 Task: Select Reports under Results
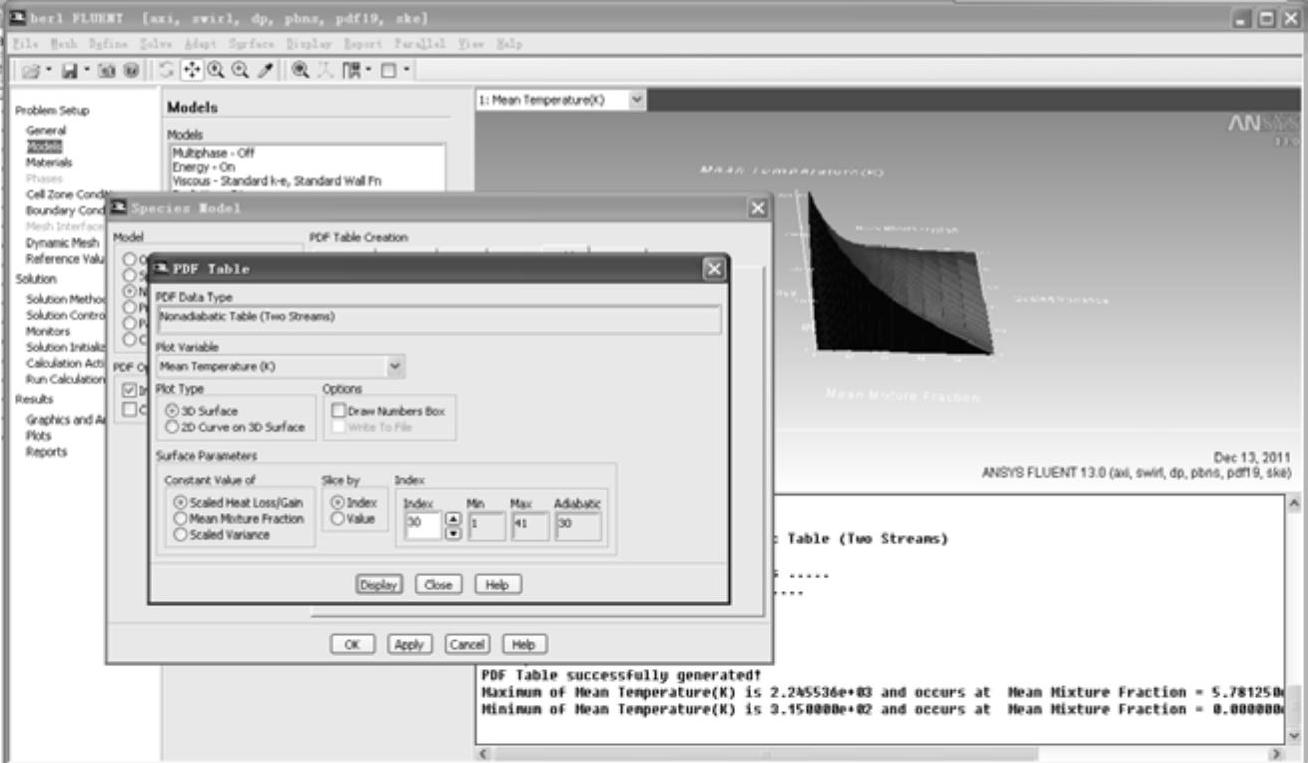pyautogui.click(x=47, y=452)
